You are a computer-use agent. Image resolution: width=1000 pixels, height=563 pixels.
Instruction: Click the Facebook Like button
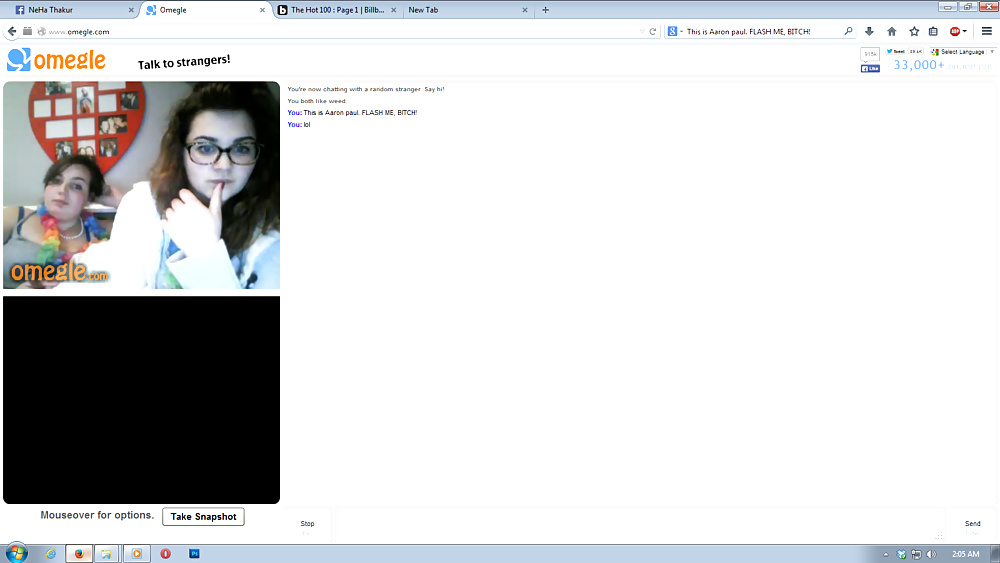point(870,68)
